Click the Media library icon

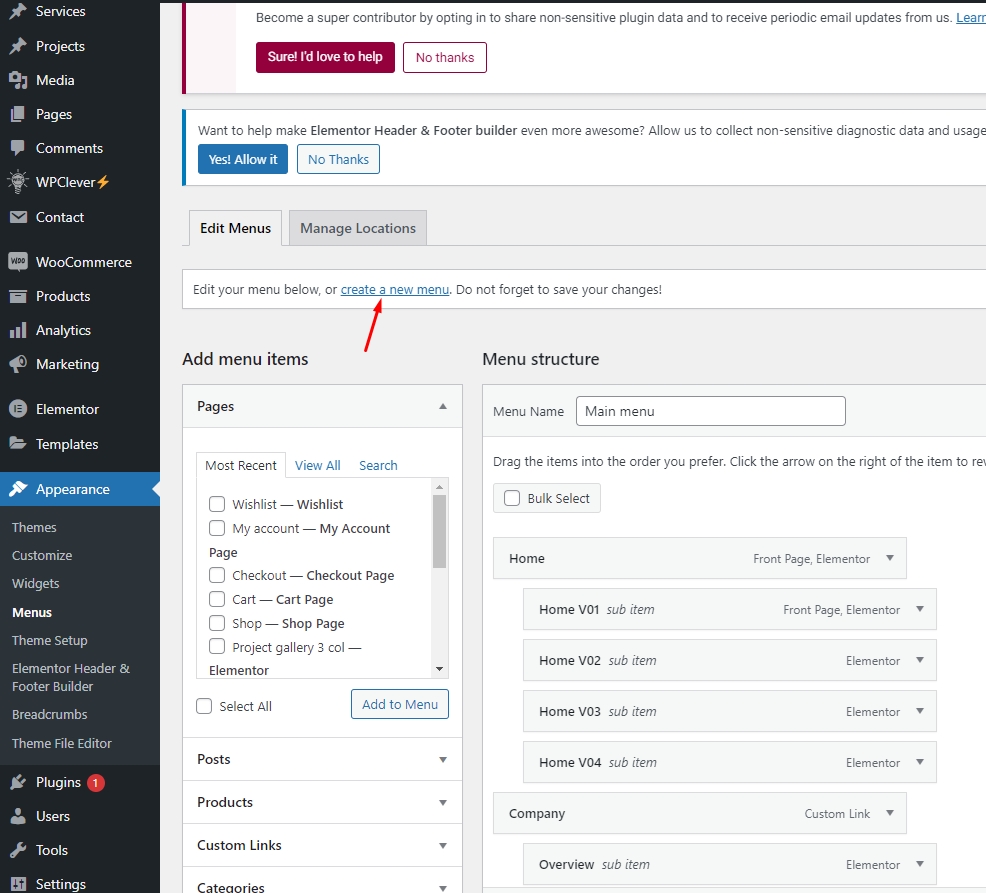17,80
